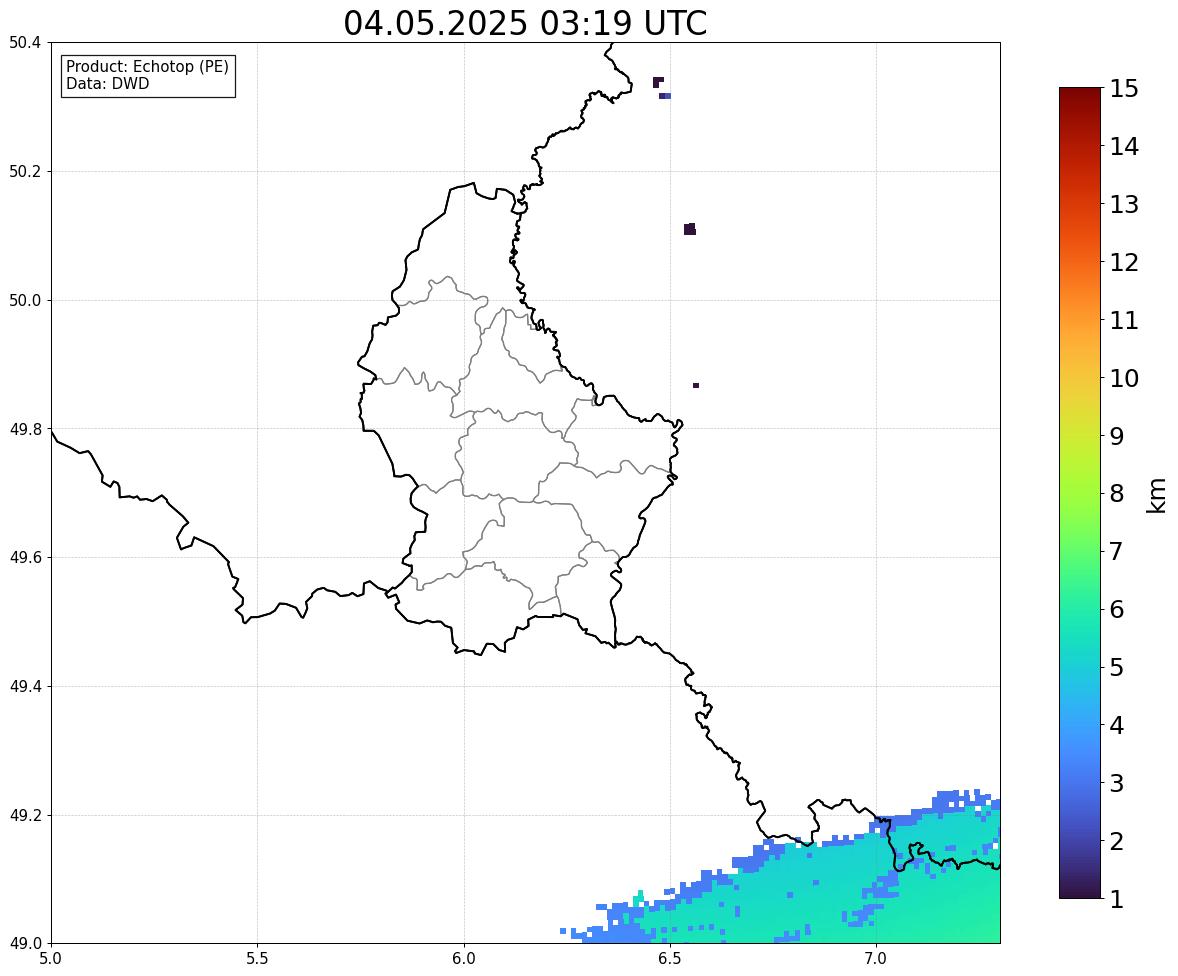Click the colorbar tick label "7"
The width and height of the screenshot is (1178, 976).
point(1117,551)
